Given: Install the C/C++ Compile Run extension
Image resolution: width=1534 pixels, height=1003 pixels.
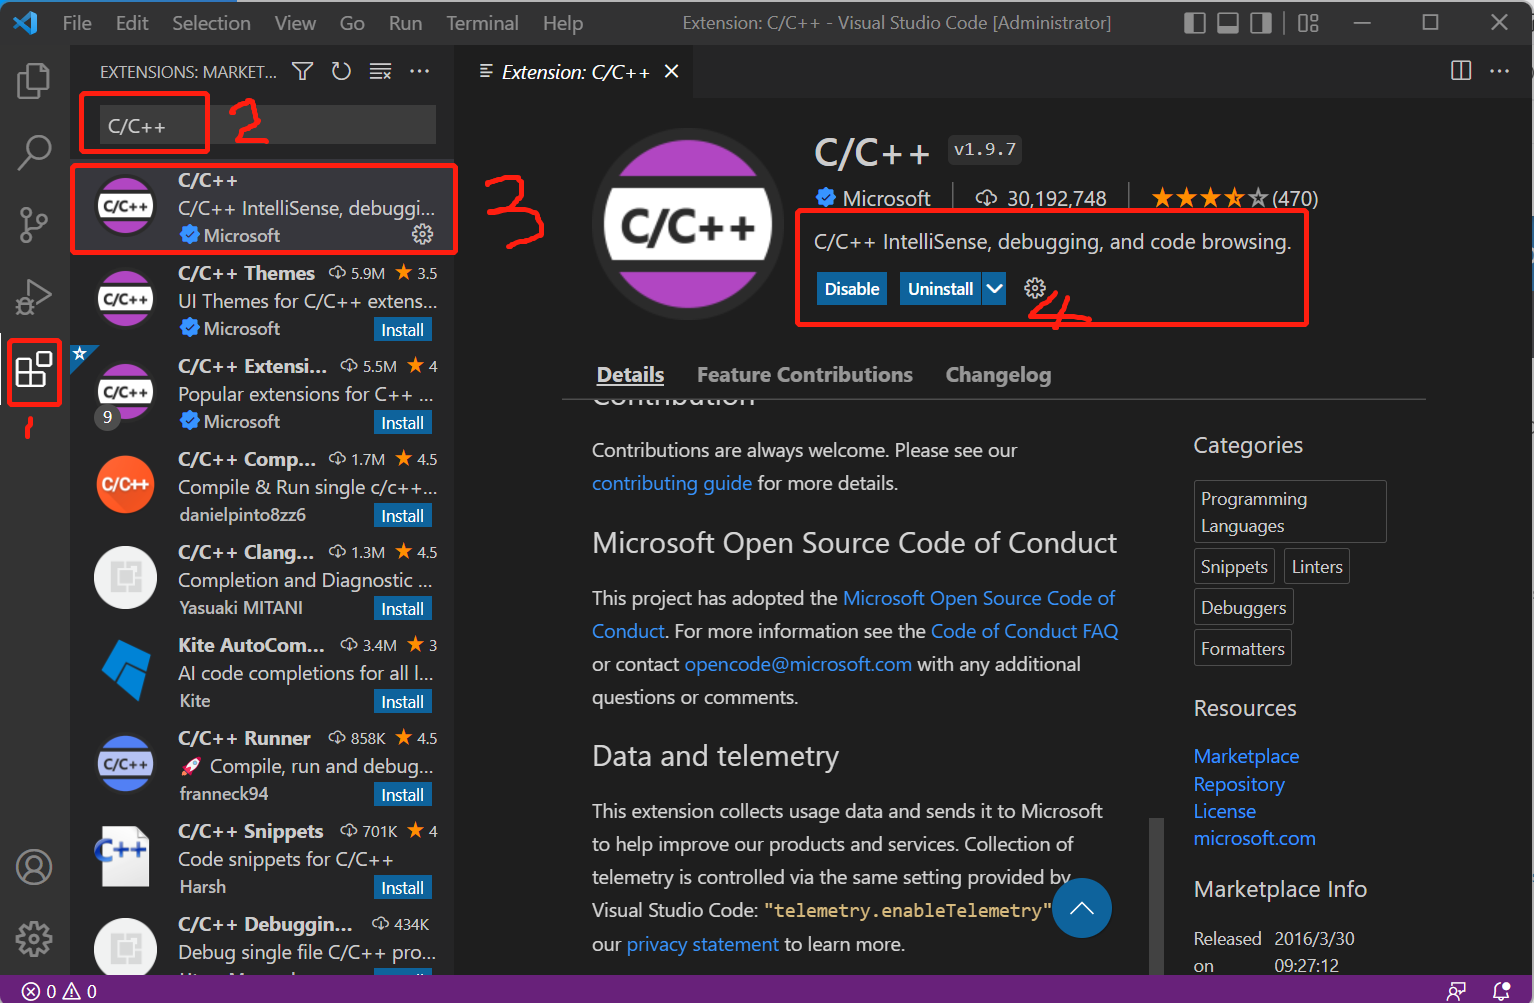Looking at the screenshot, I should [x=402, y=515].
